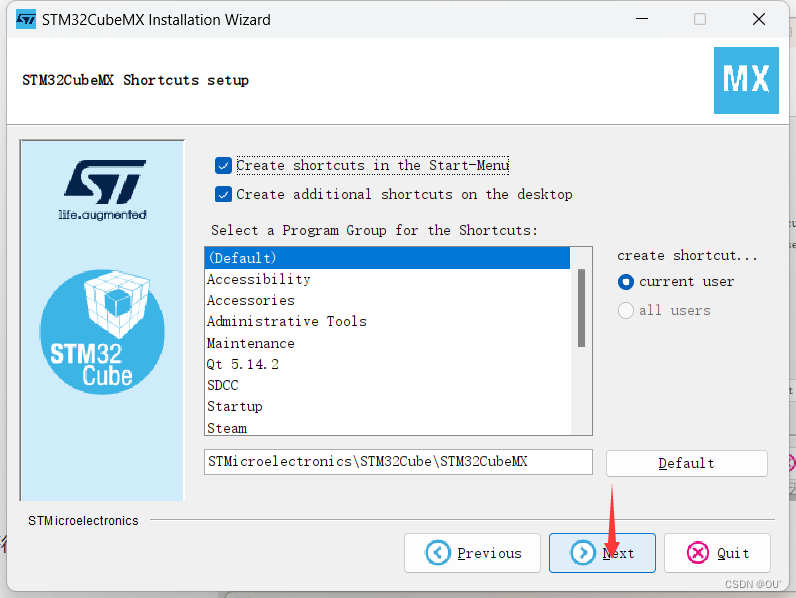
Task: Select Startup in the program group list
Action: click(387, 407)
